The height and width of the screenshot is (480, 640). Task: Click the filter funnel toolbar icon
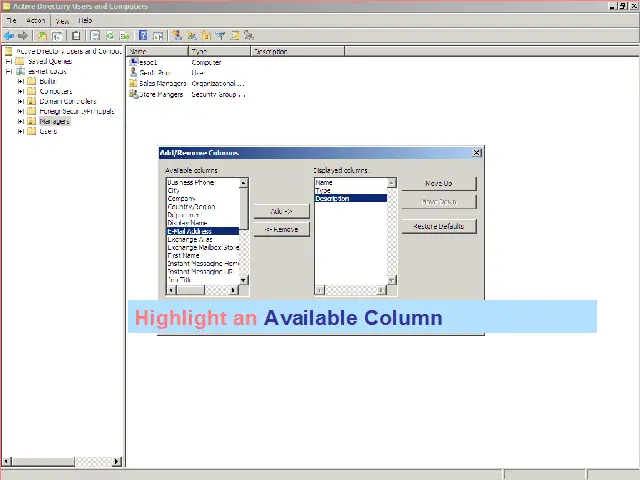pos(220,36)
